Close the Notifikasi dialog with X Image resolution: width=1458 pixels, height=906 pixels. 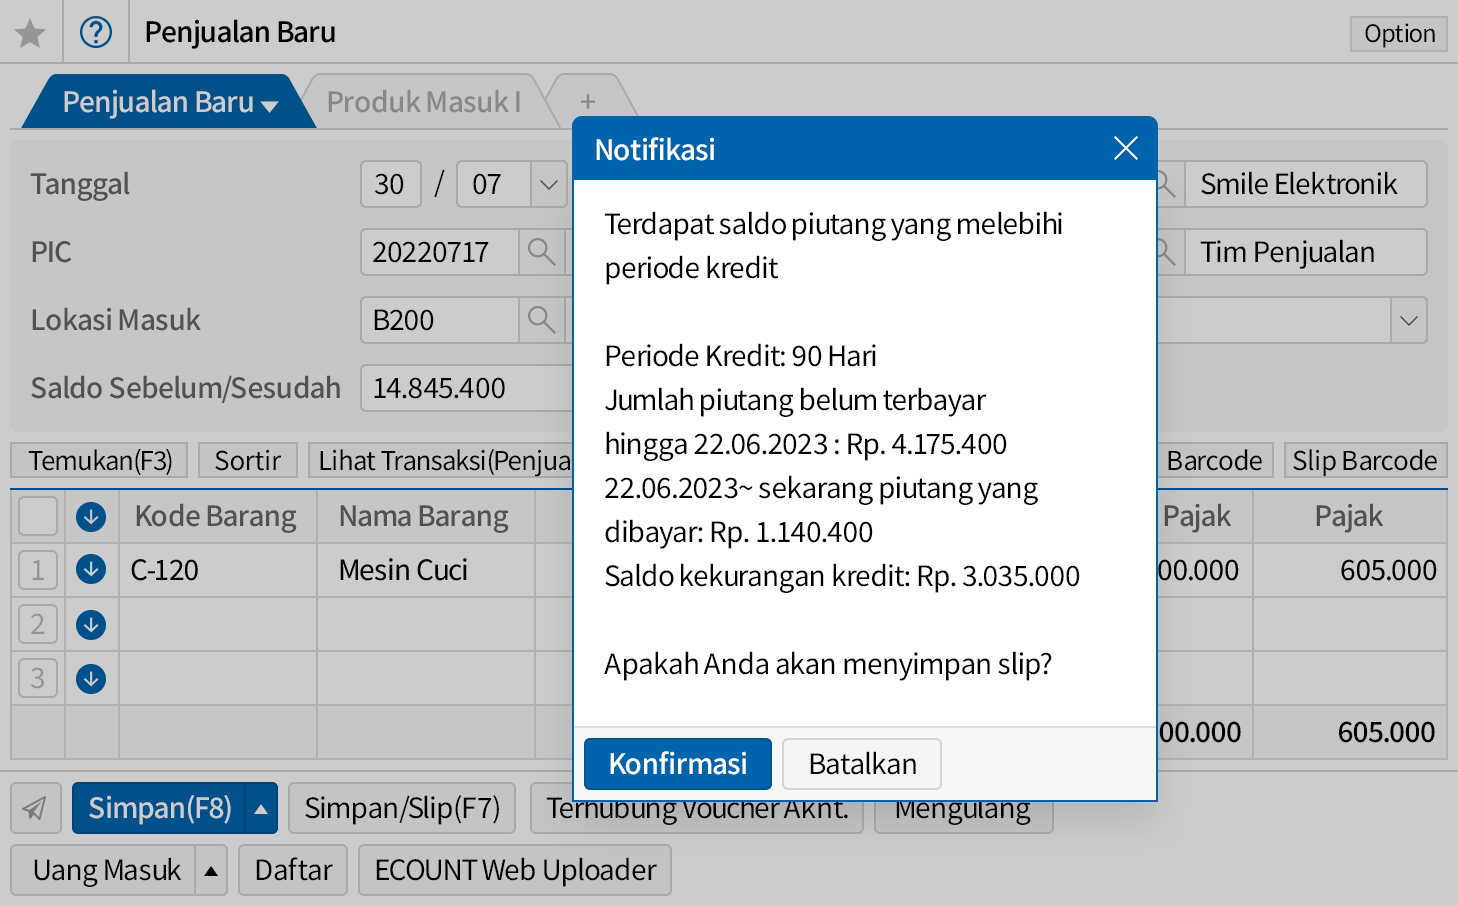tap(1125, 149)
